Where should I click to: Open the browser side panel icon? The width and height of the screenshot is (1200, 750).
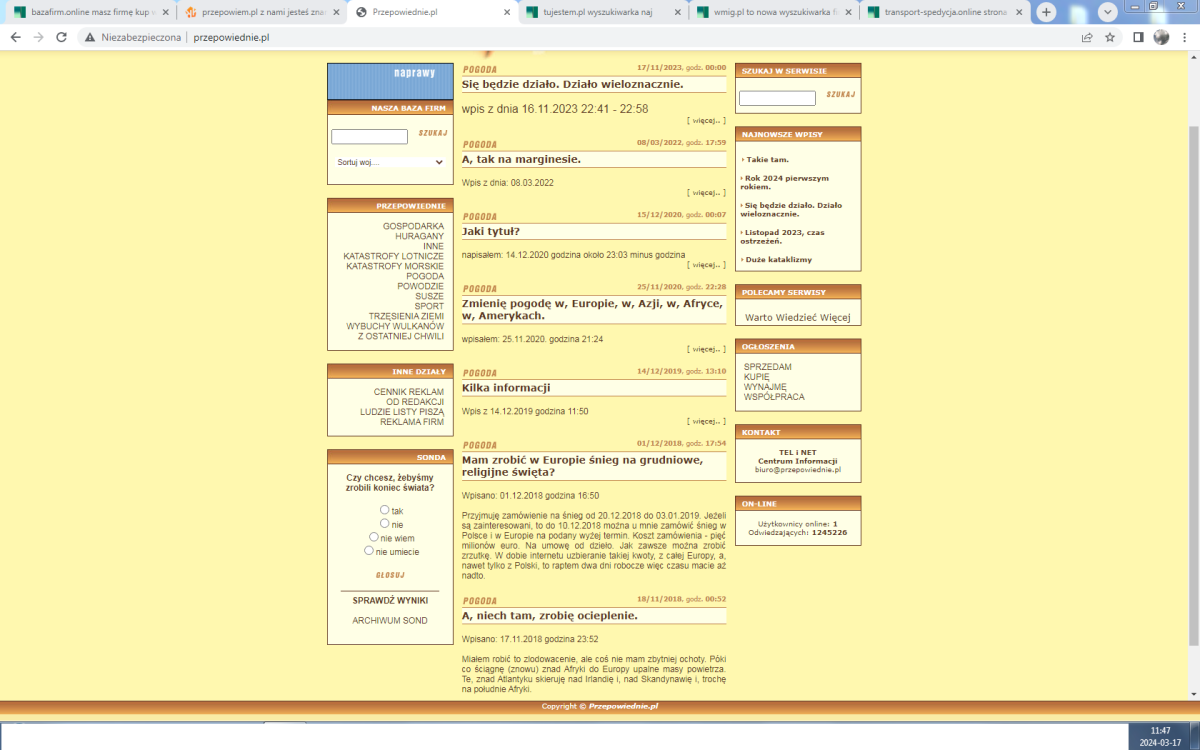(x=1138, y=37)
